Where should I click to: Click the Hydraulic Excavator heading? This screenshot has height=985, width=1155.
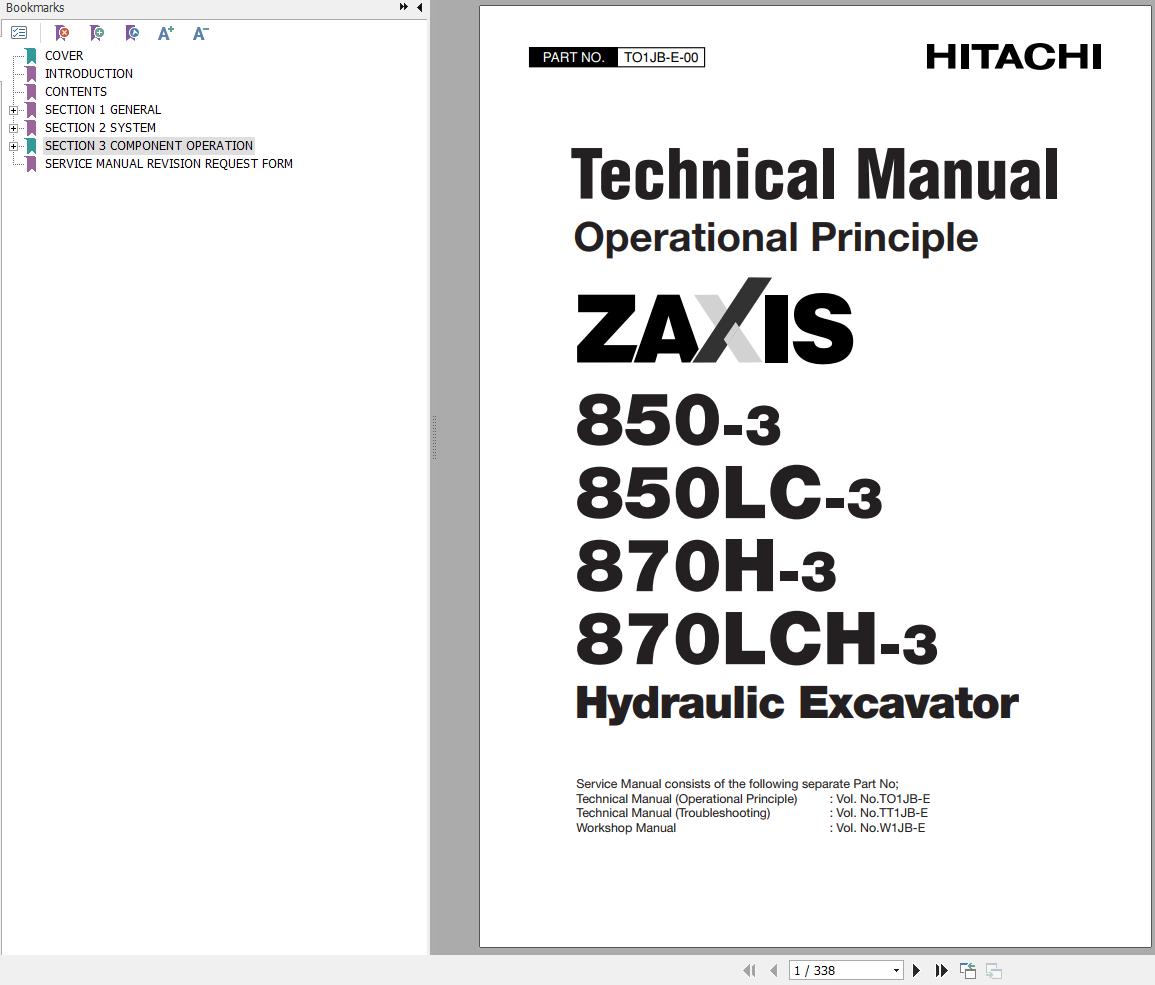coord(796,703)
